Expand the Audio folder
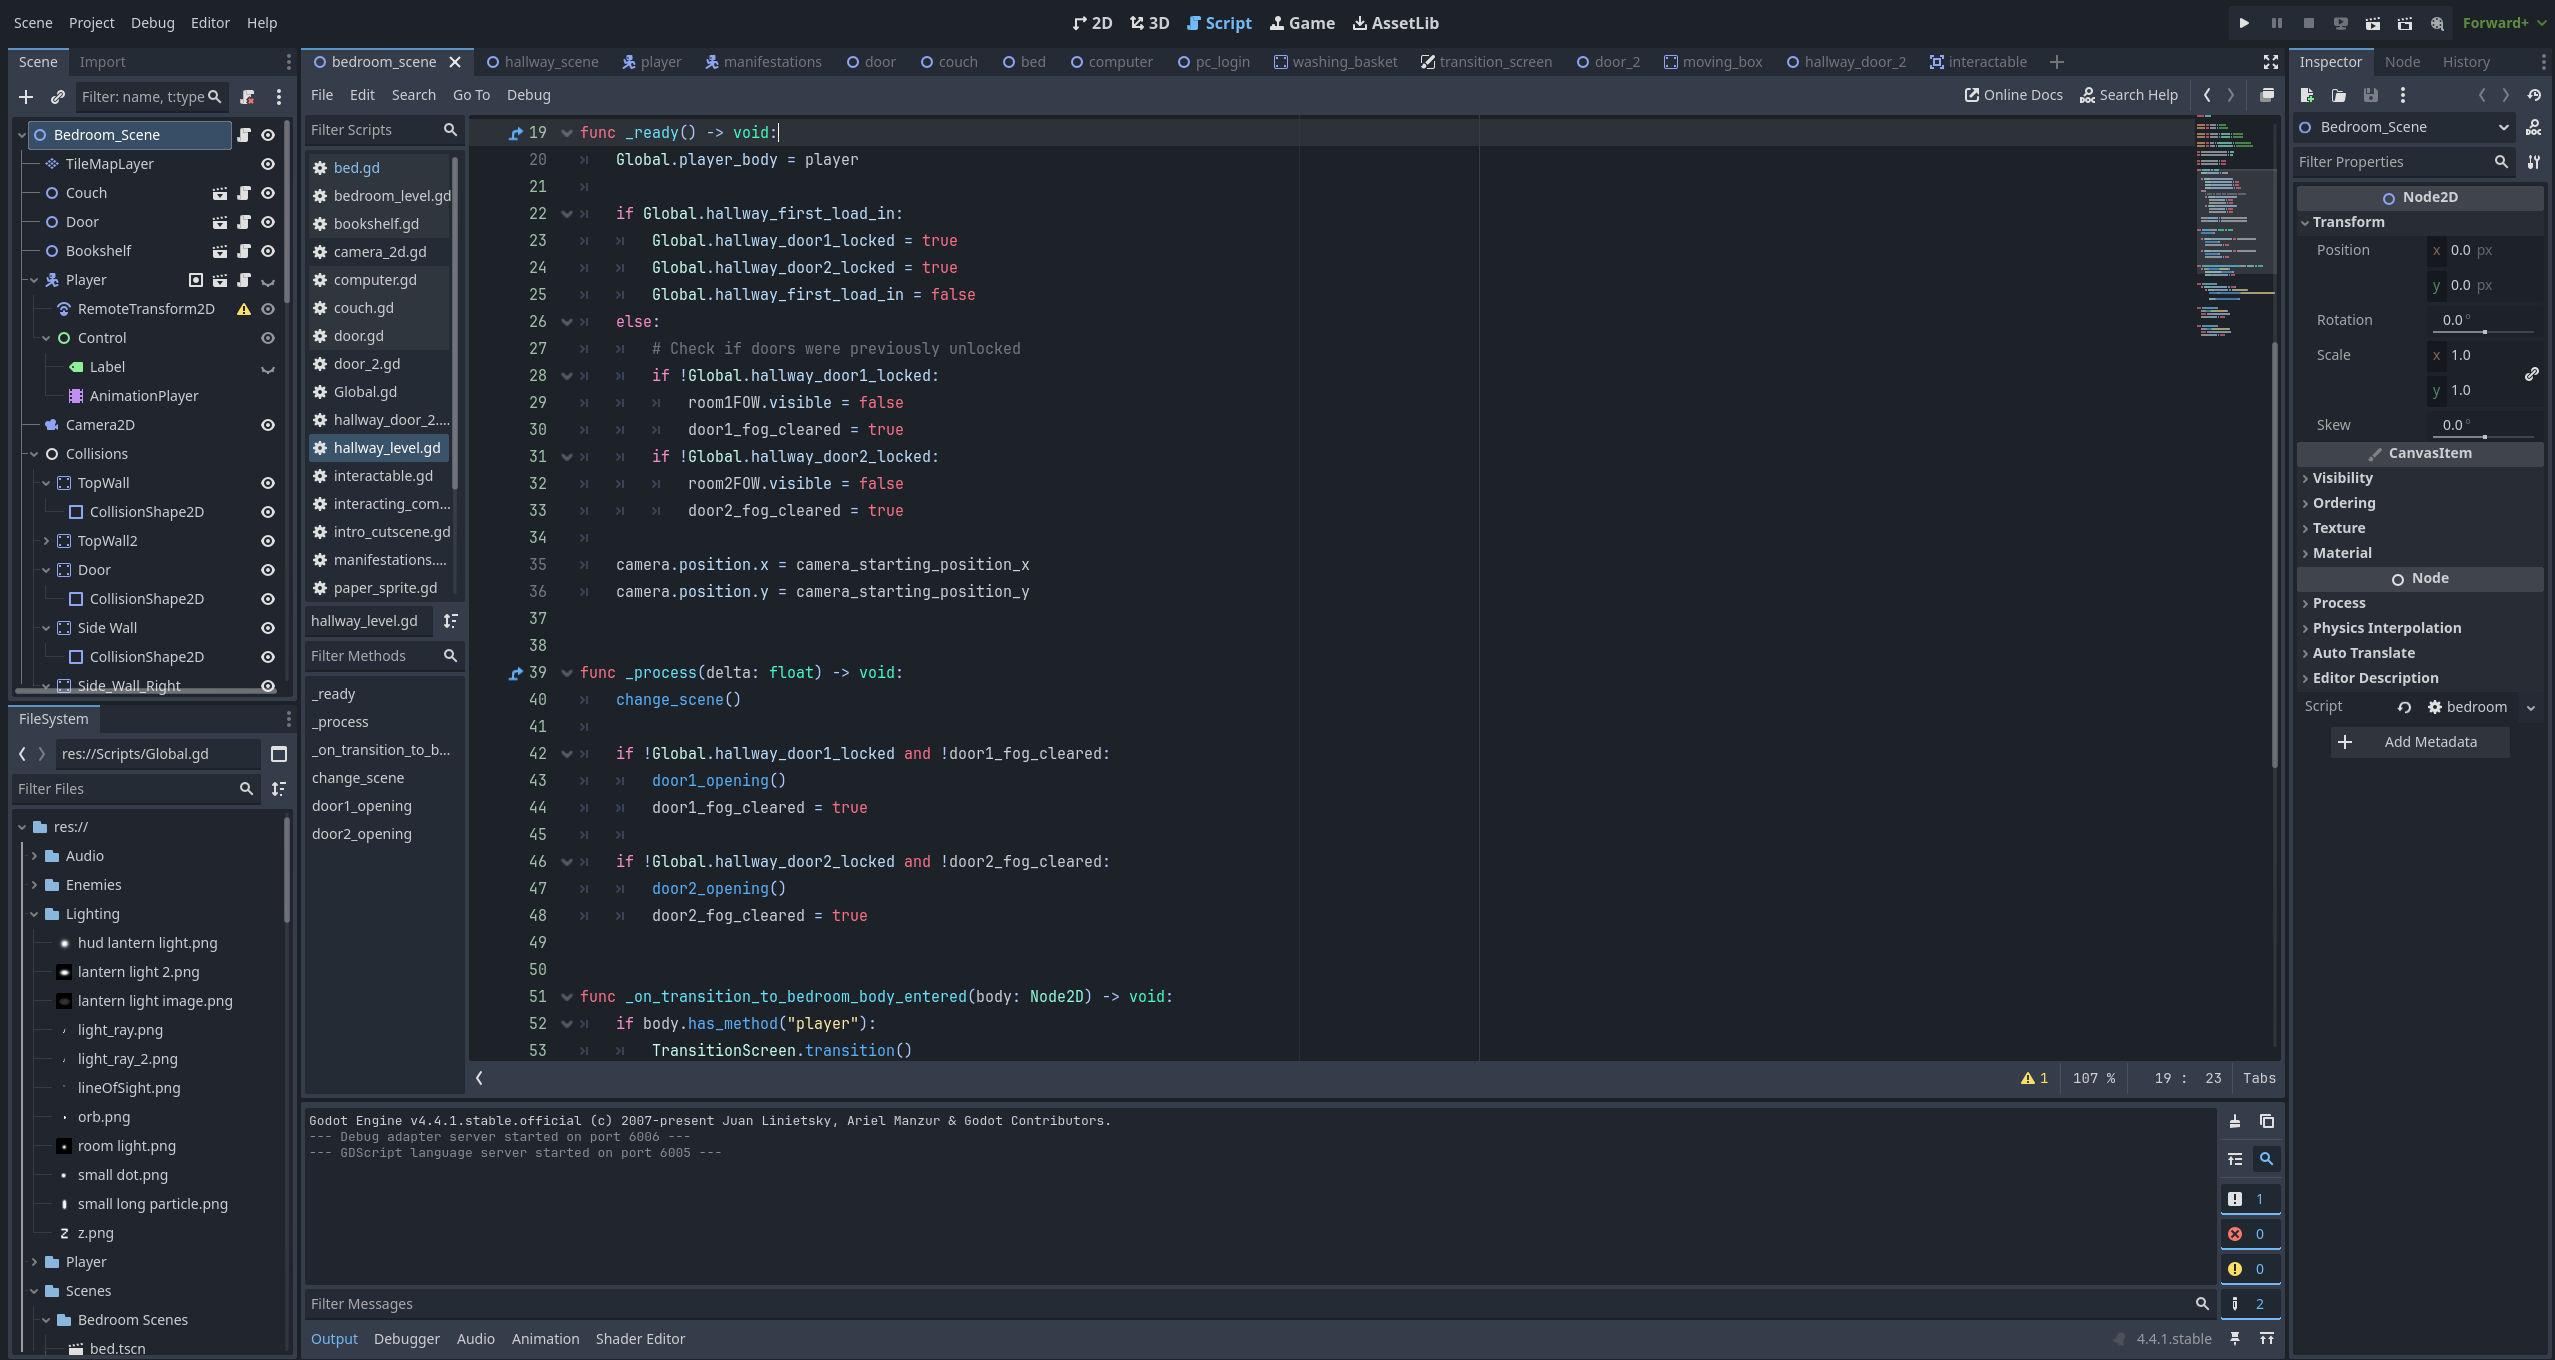Viewport: 2555px width, 1360px height. point(34,856)
